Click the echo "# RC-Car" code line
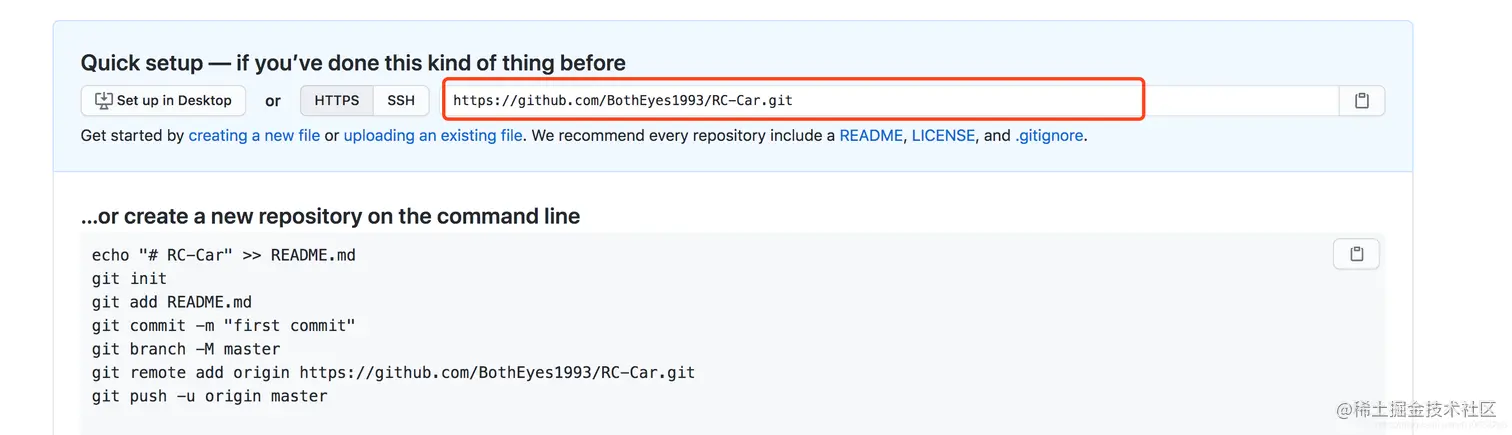The width and height of the screenshot is (1512, 435). [x=224, y=255]
